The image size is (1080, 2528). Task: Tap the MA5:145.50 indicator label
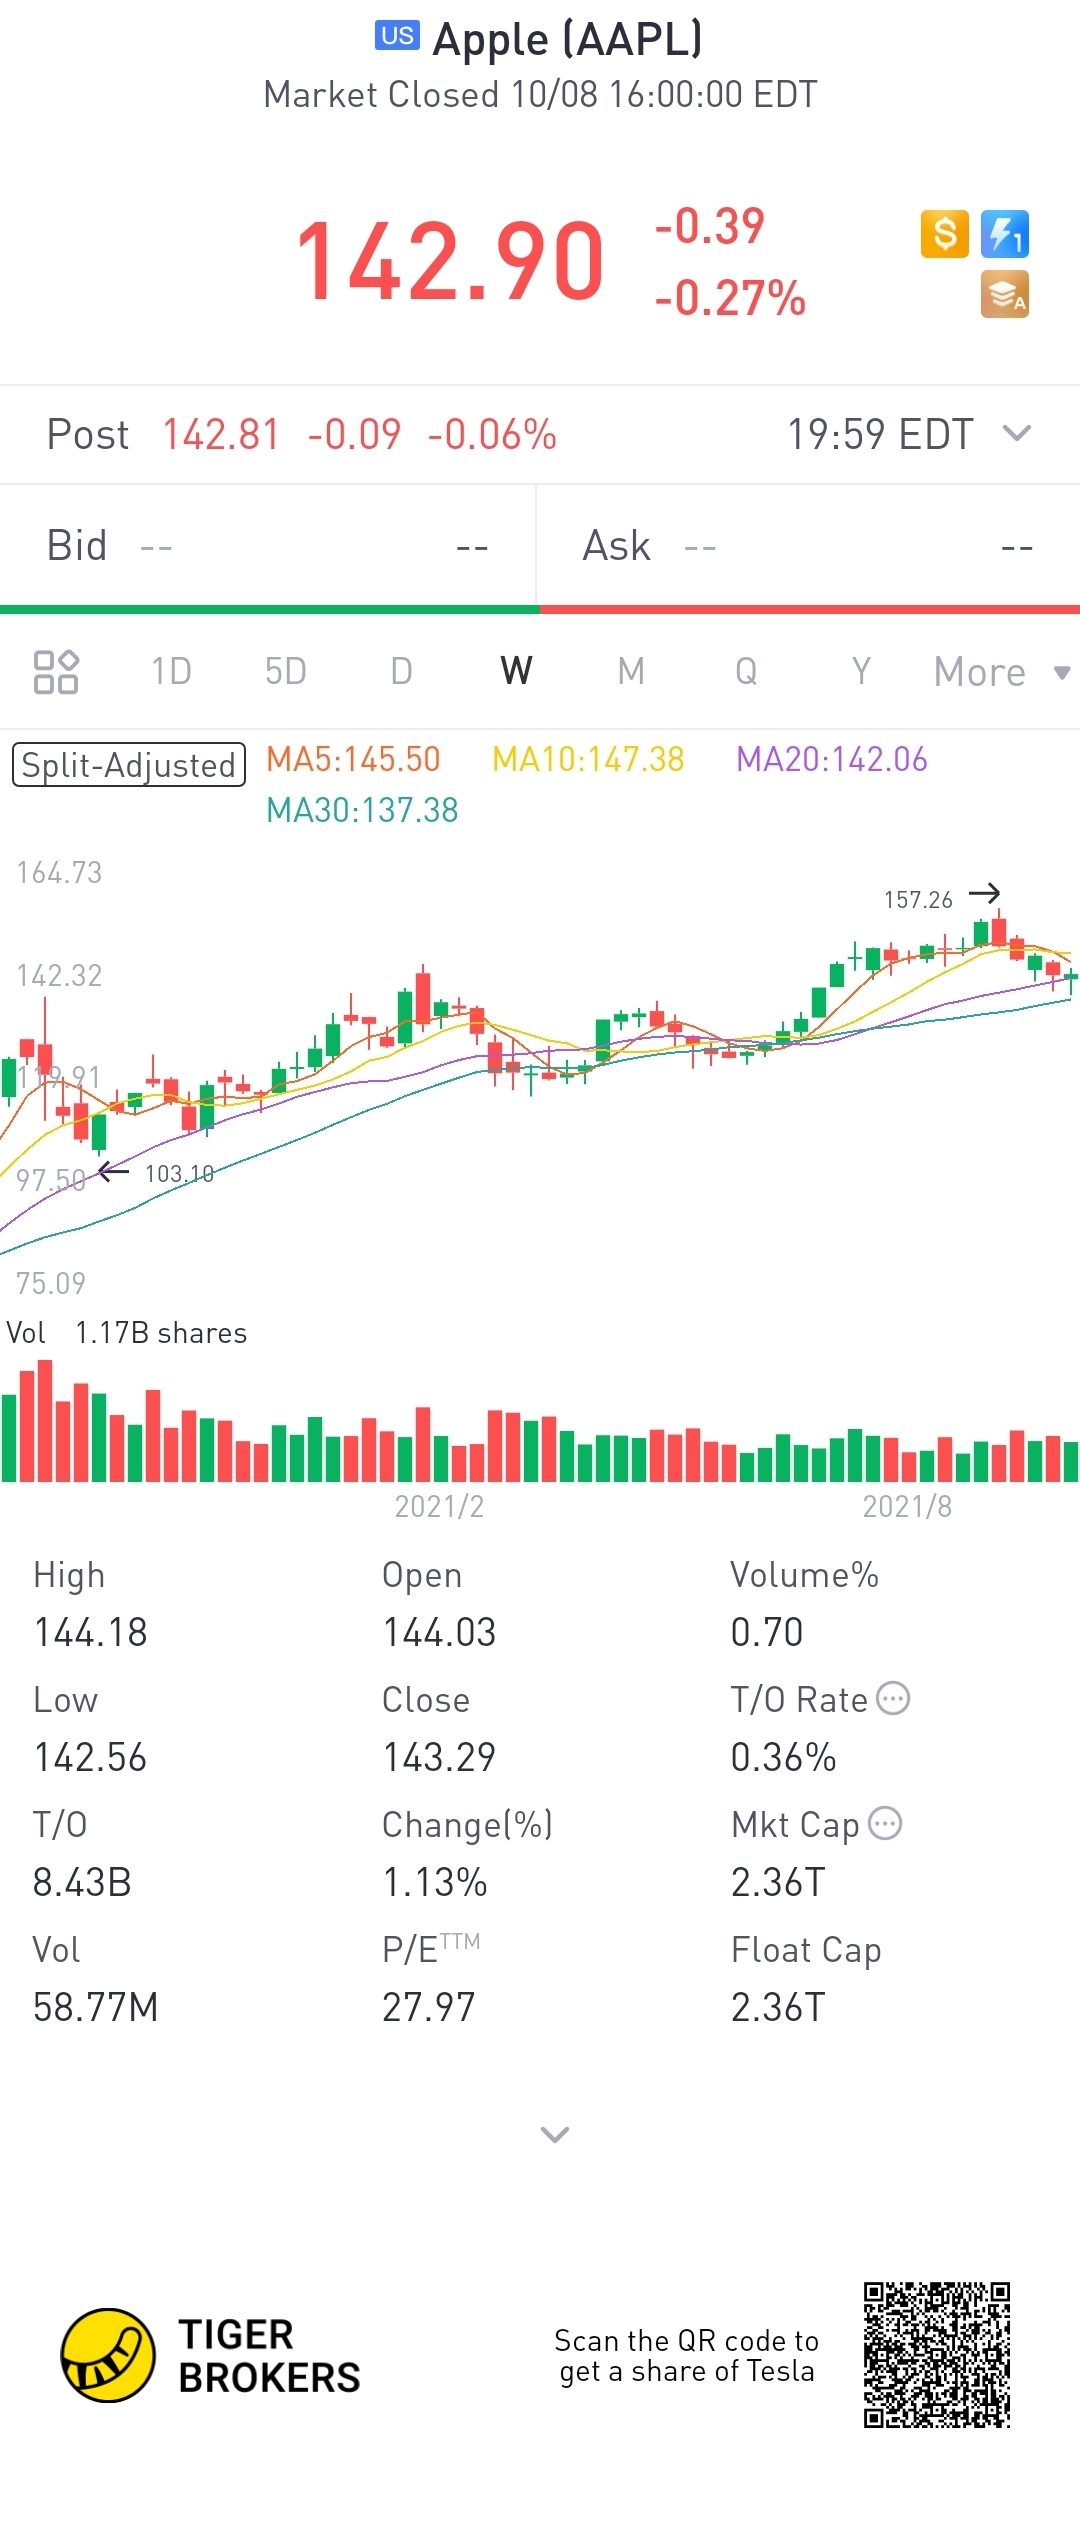(353, 759)
